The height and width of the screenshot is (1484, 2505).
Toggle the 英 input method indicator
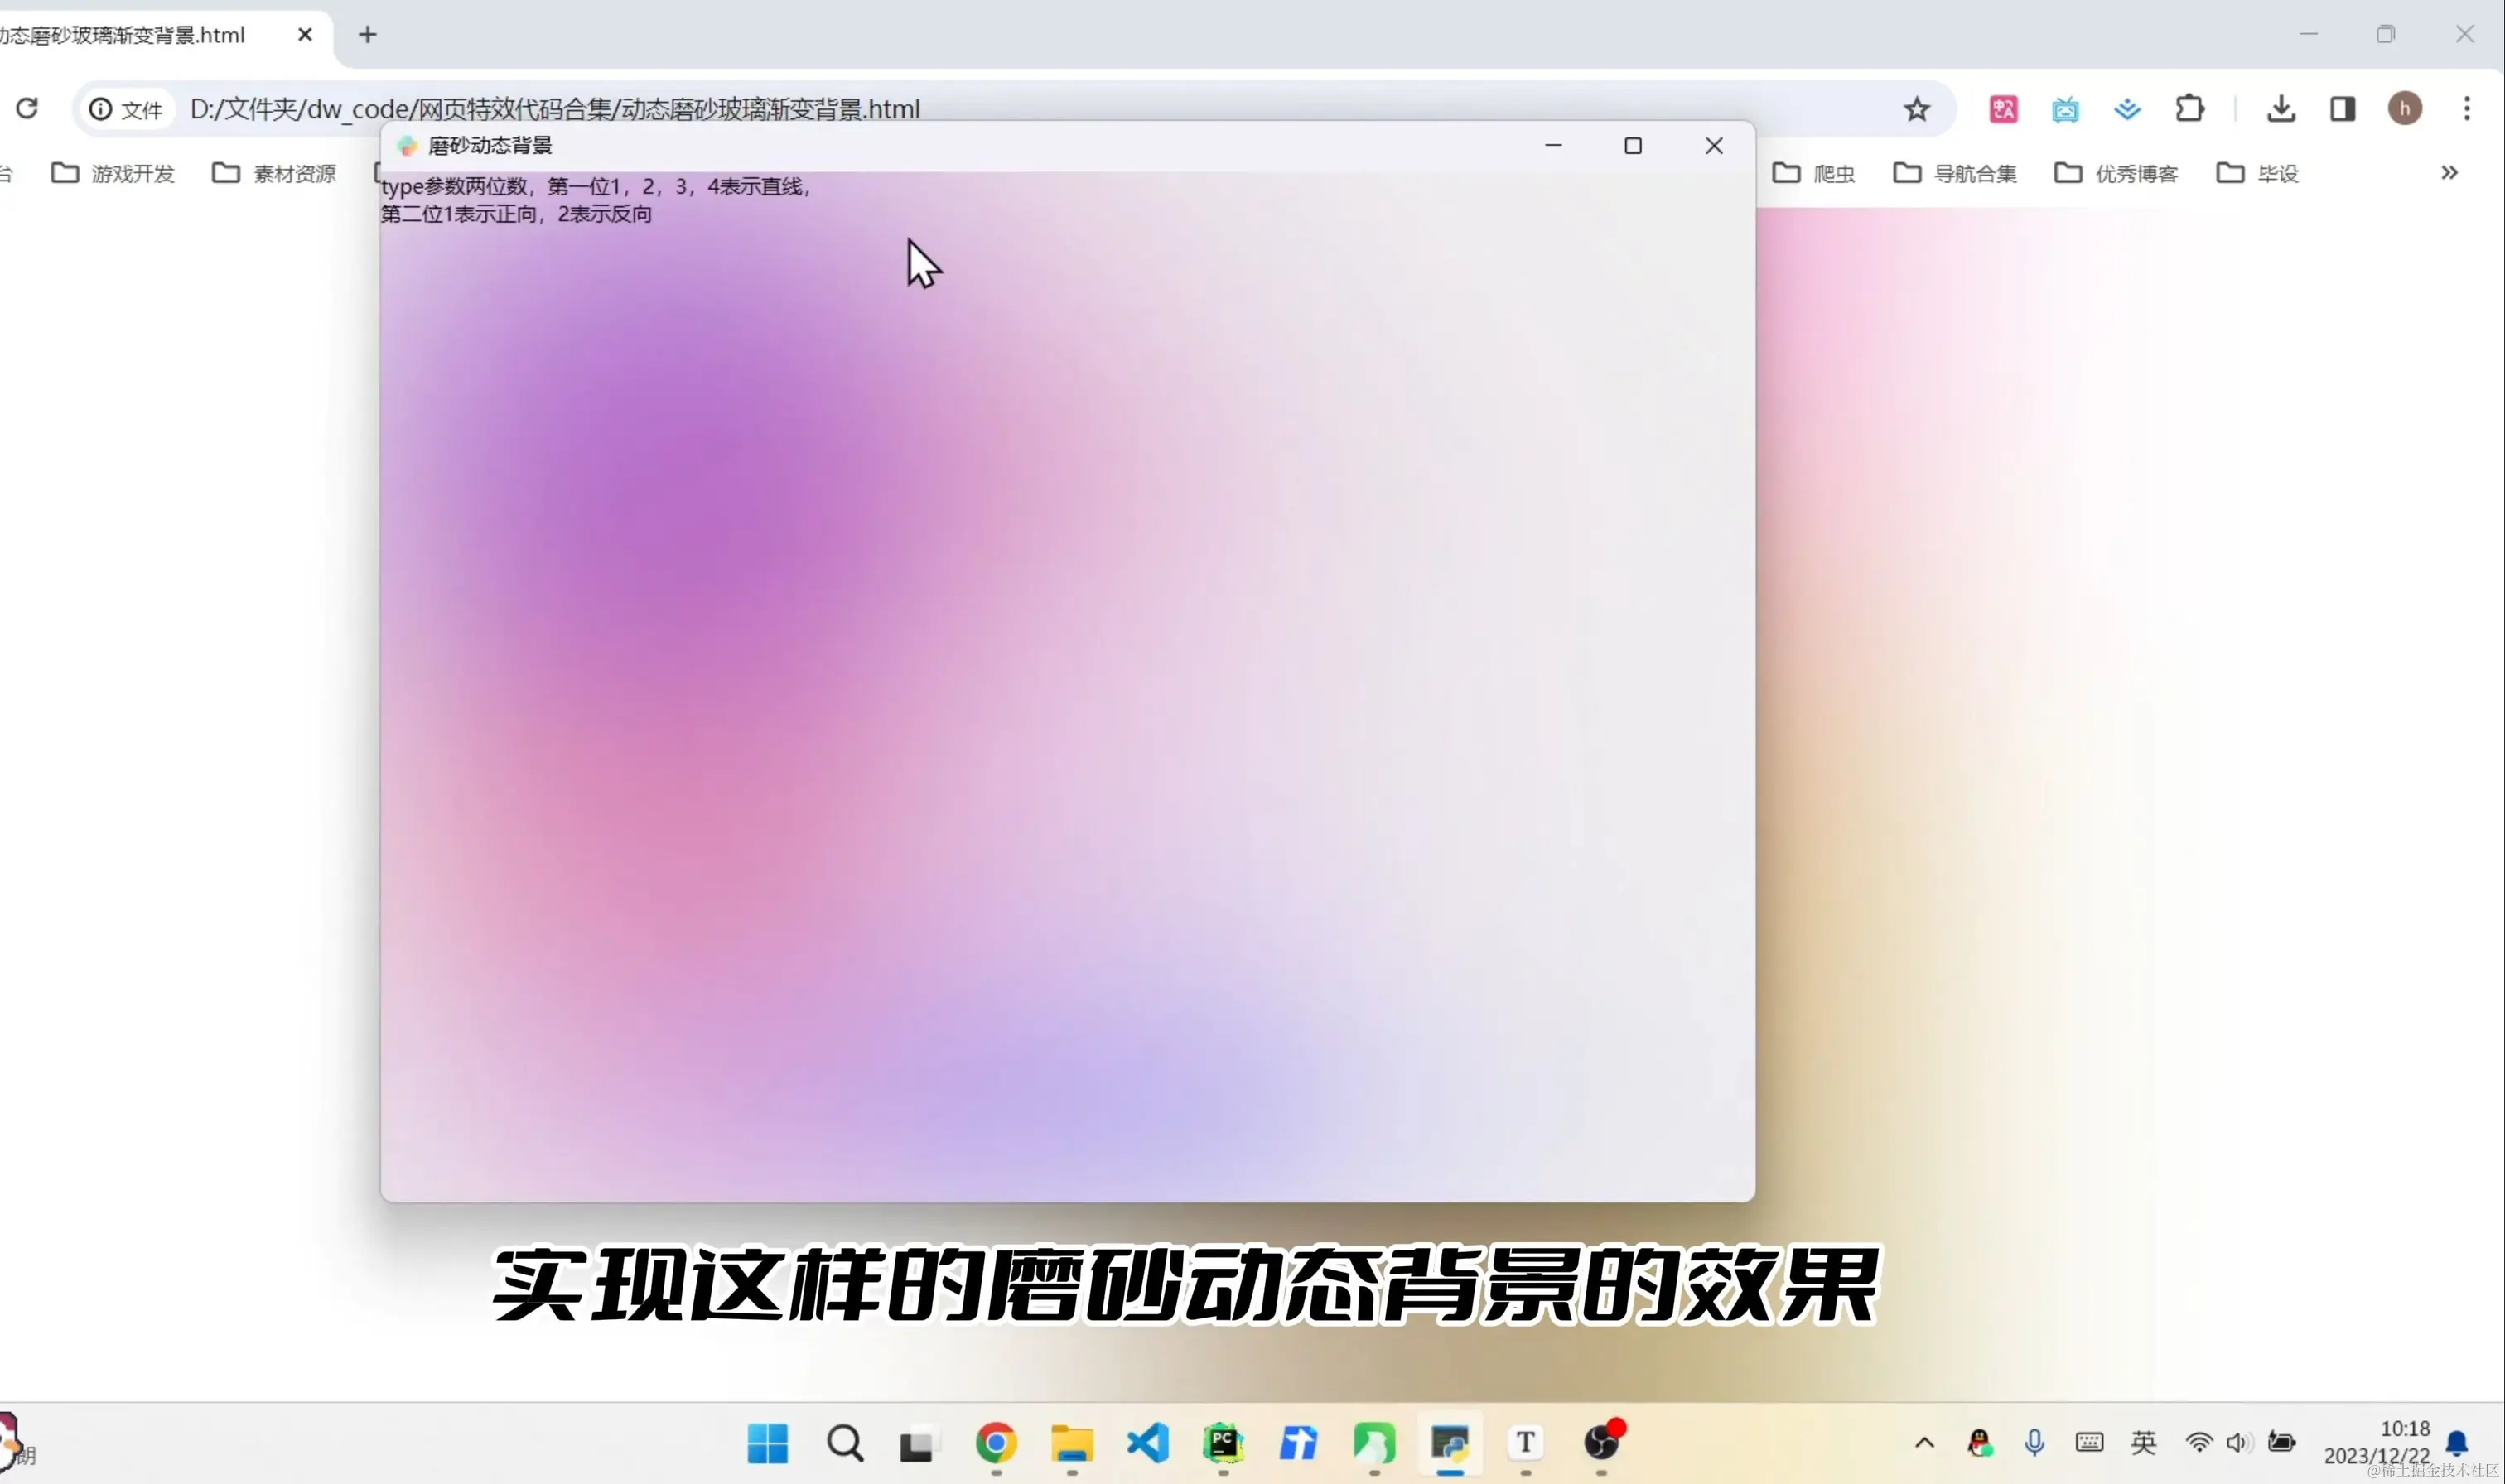2143,1442
